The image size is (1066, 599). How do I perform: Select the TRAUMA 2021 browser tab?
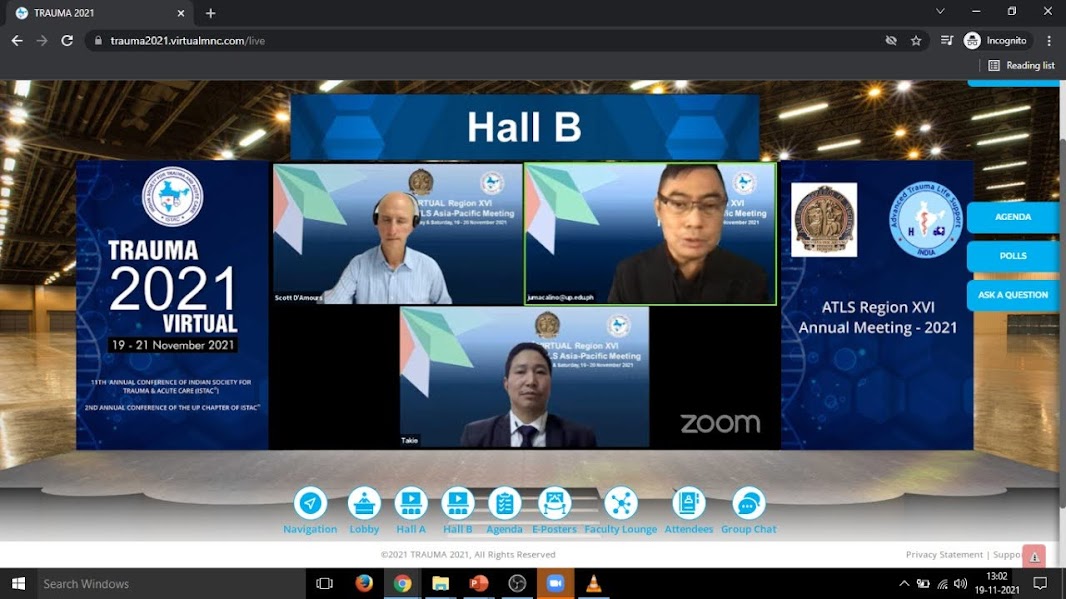point(95,13)
